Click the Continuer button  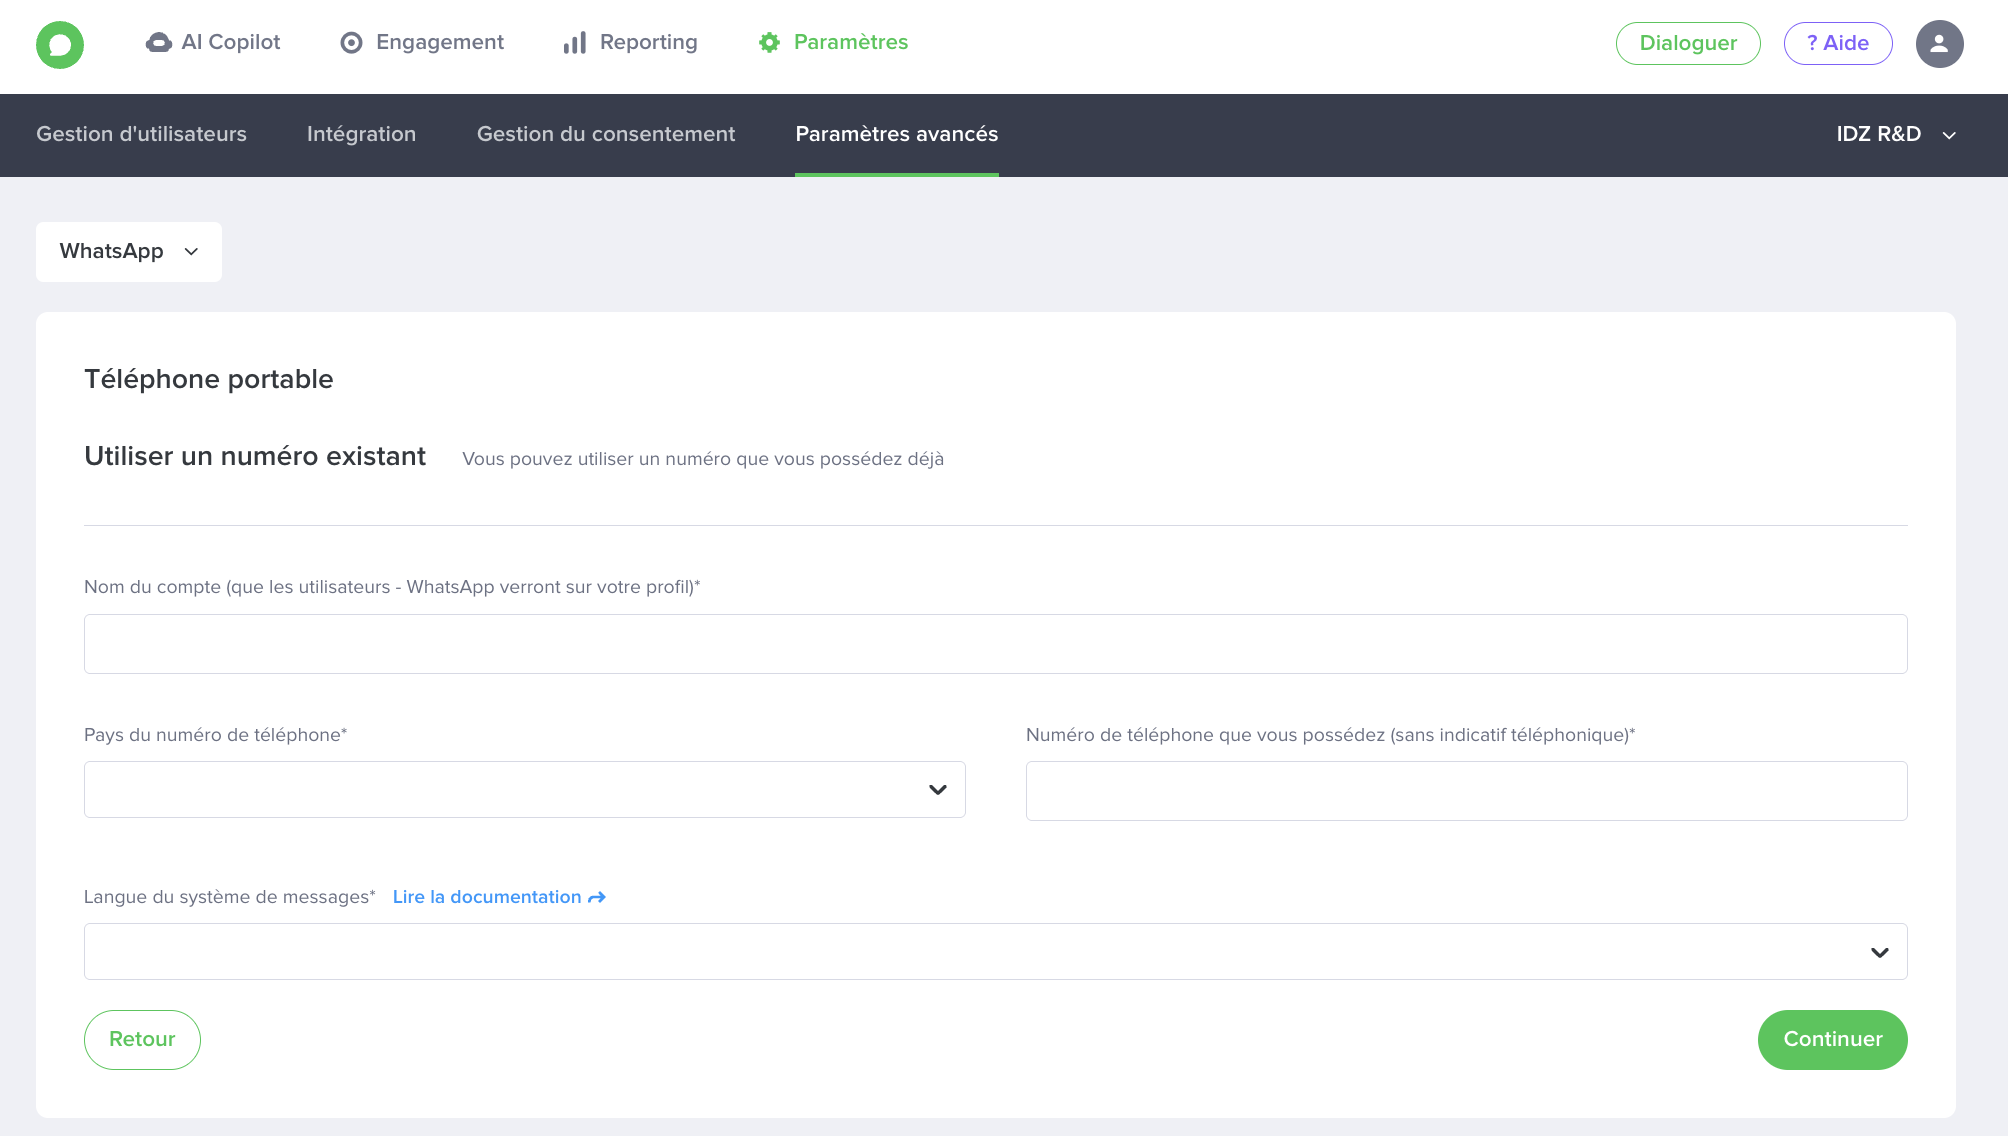pyautogui.click(x=1833, y=1040)
